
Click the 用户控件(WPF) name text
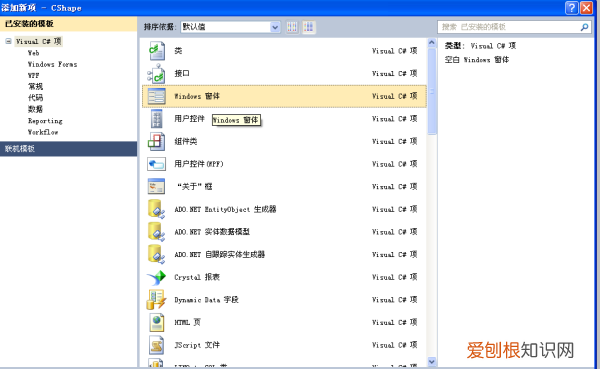point(199,164)
